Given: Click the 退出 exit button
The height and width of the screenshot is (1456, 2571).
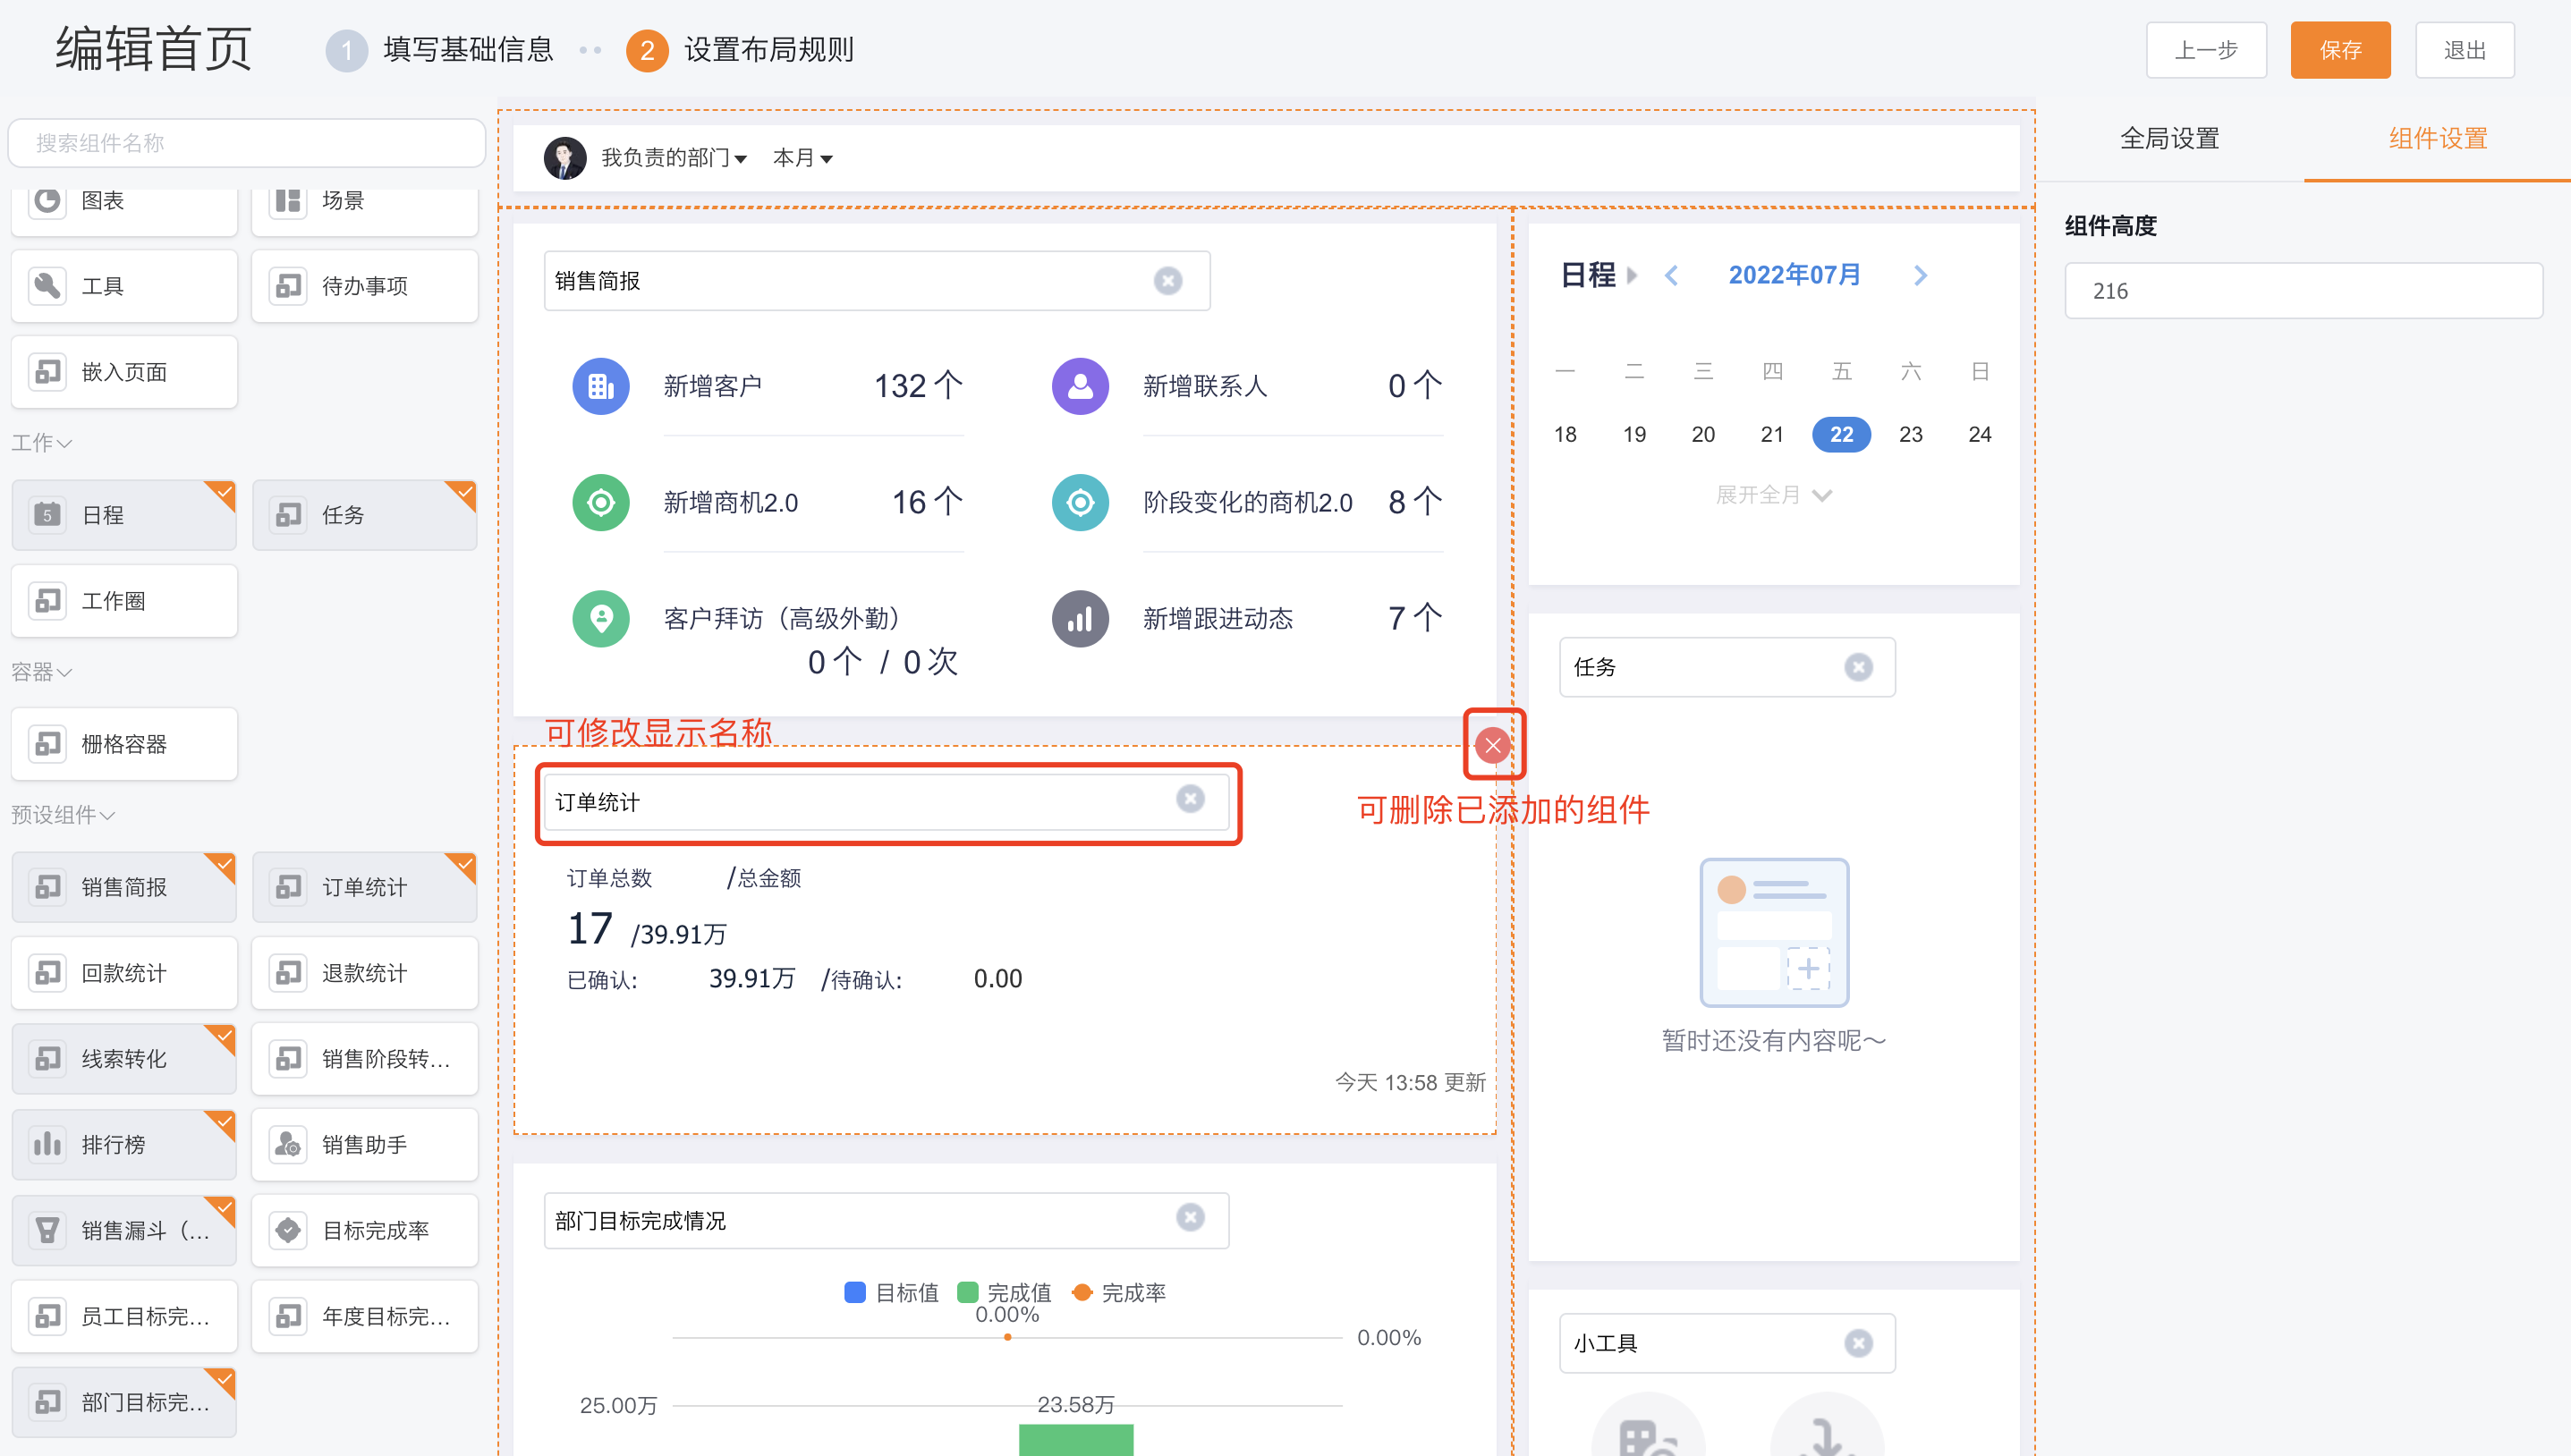Looking at the screenshot, I should pyautogui.click(x=2465, y=50).
